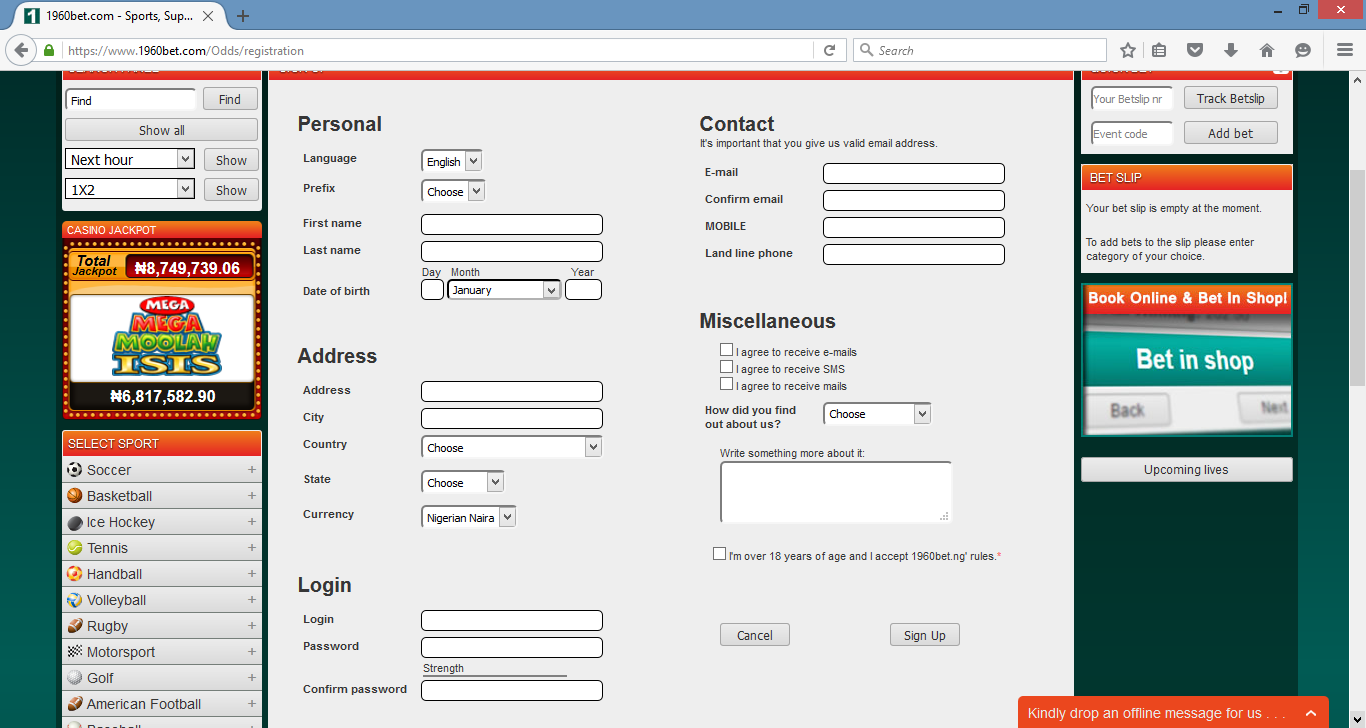Click the Motorsport checkered flag icon

[x=74, y=652]
